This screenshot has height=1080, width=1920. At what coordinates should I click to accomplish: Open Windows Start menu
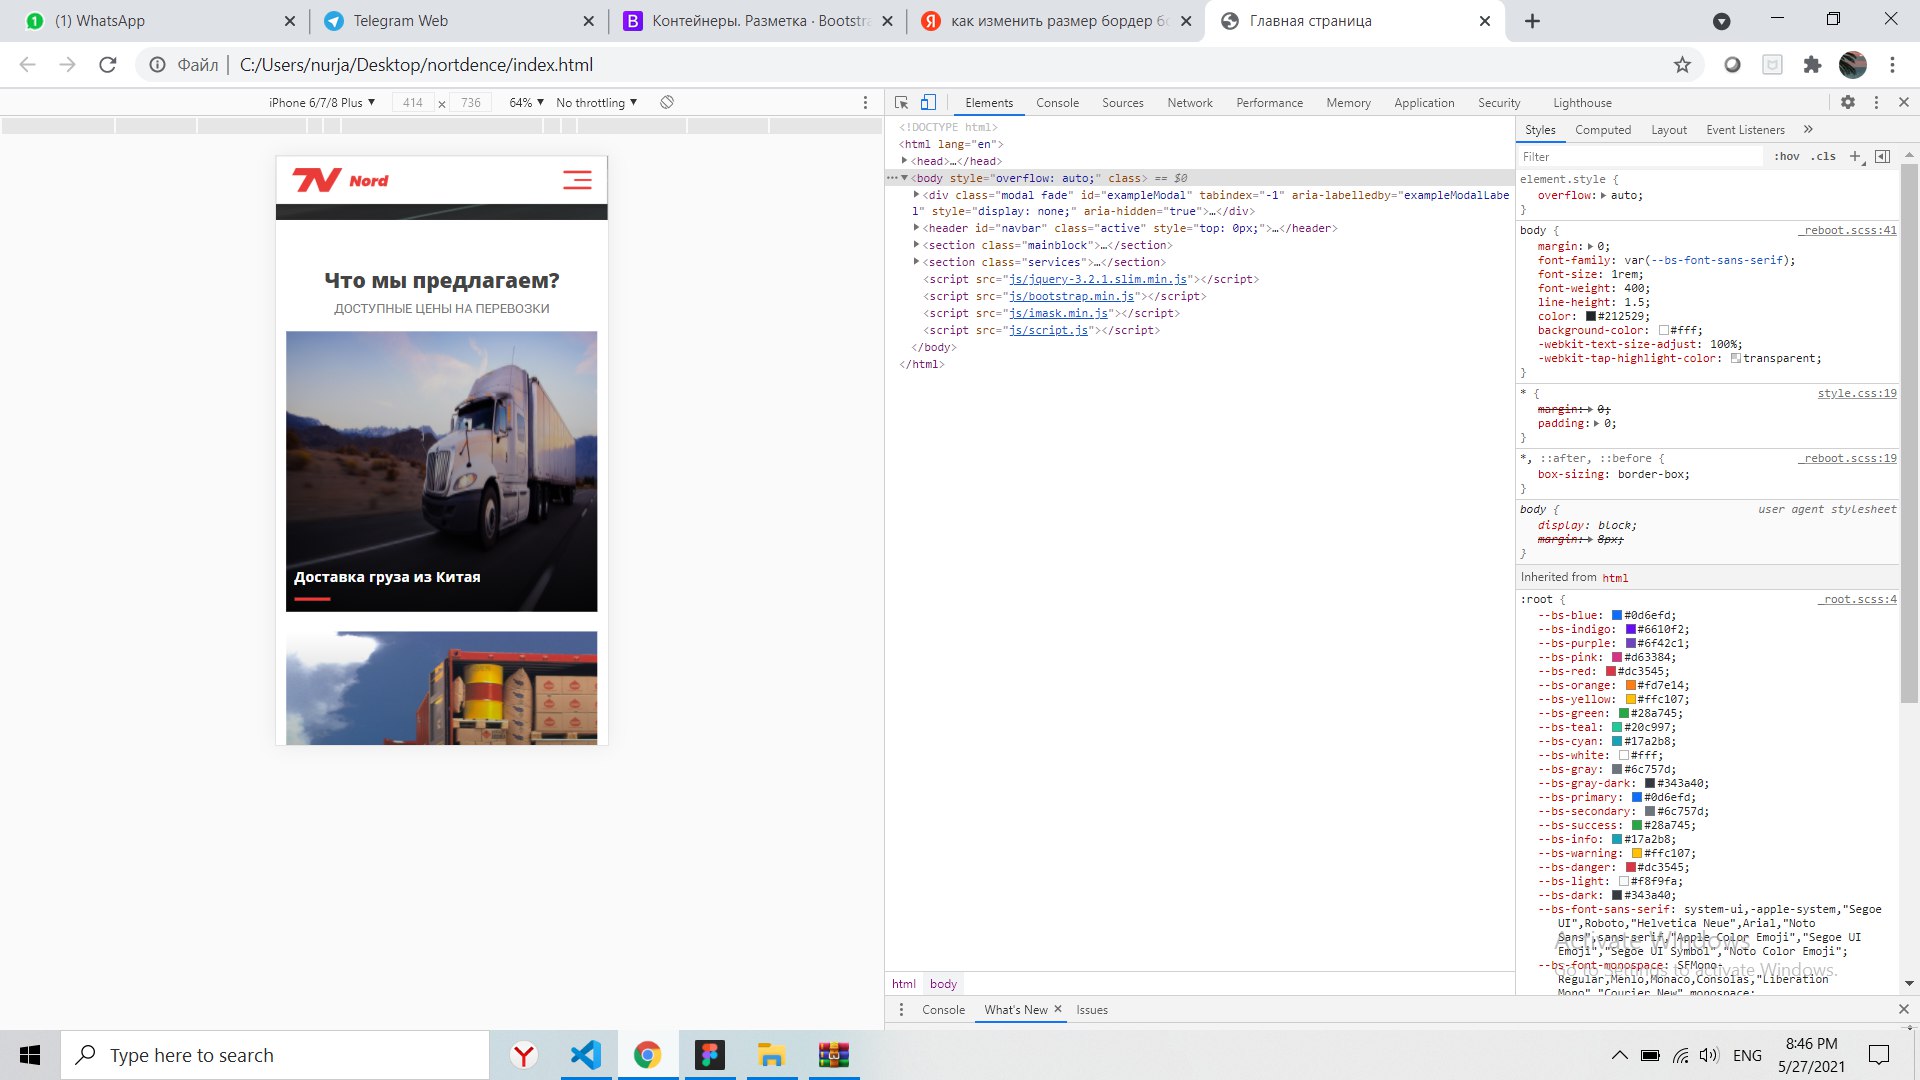coord(30,1055)
